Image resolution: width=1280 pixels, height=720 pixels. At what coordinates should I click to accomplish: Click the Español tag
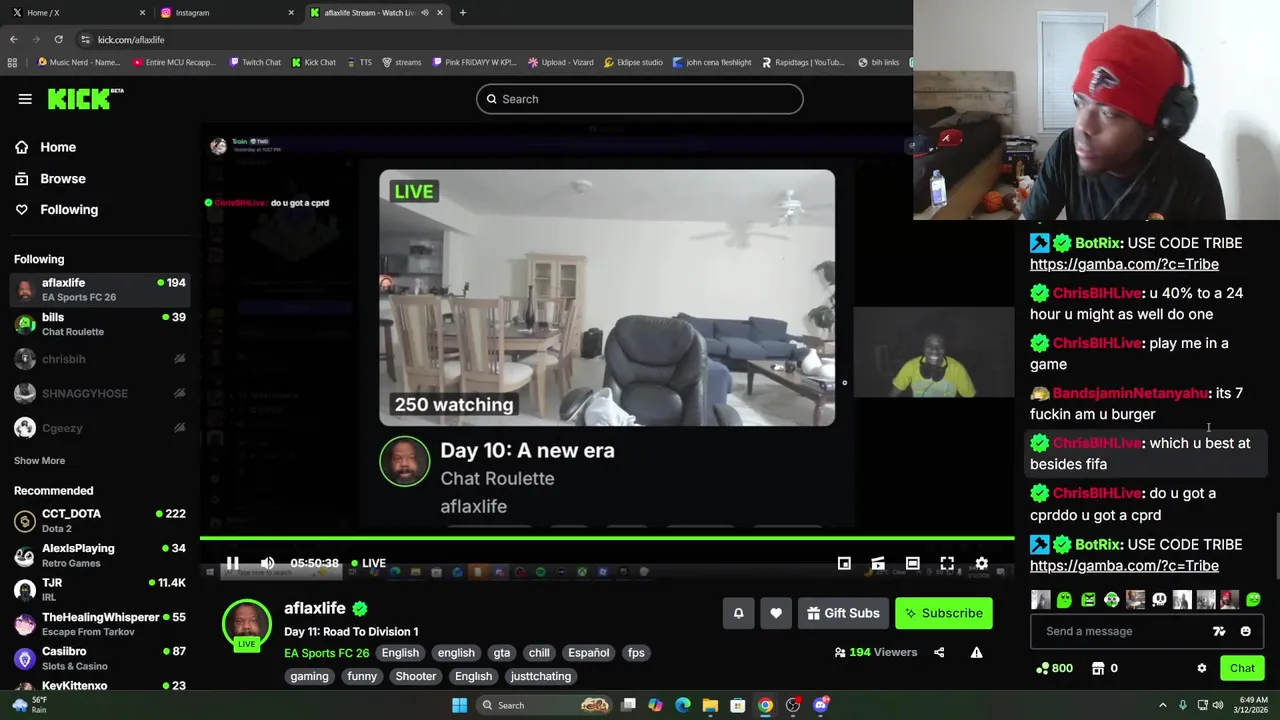588,653
